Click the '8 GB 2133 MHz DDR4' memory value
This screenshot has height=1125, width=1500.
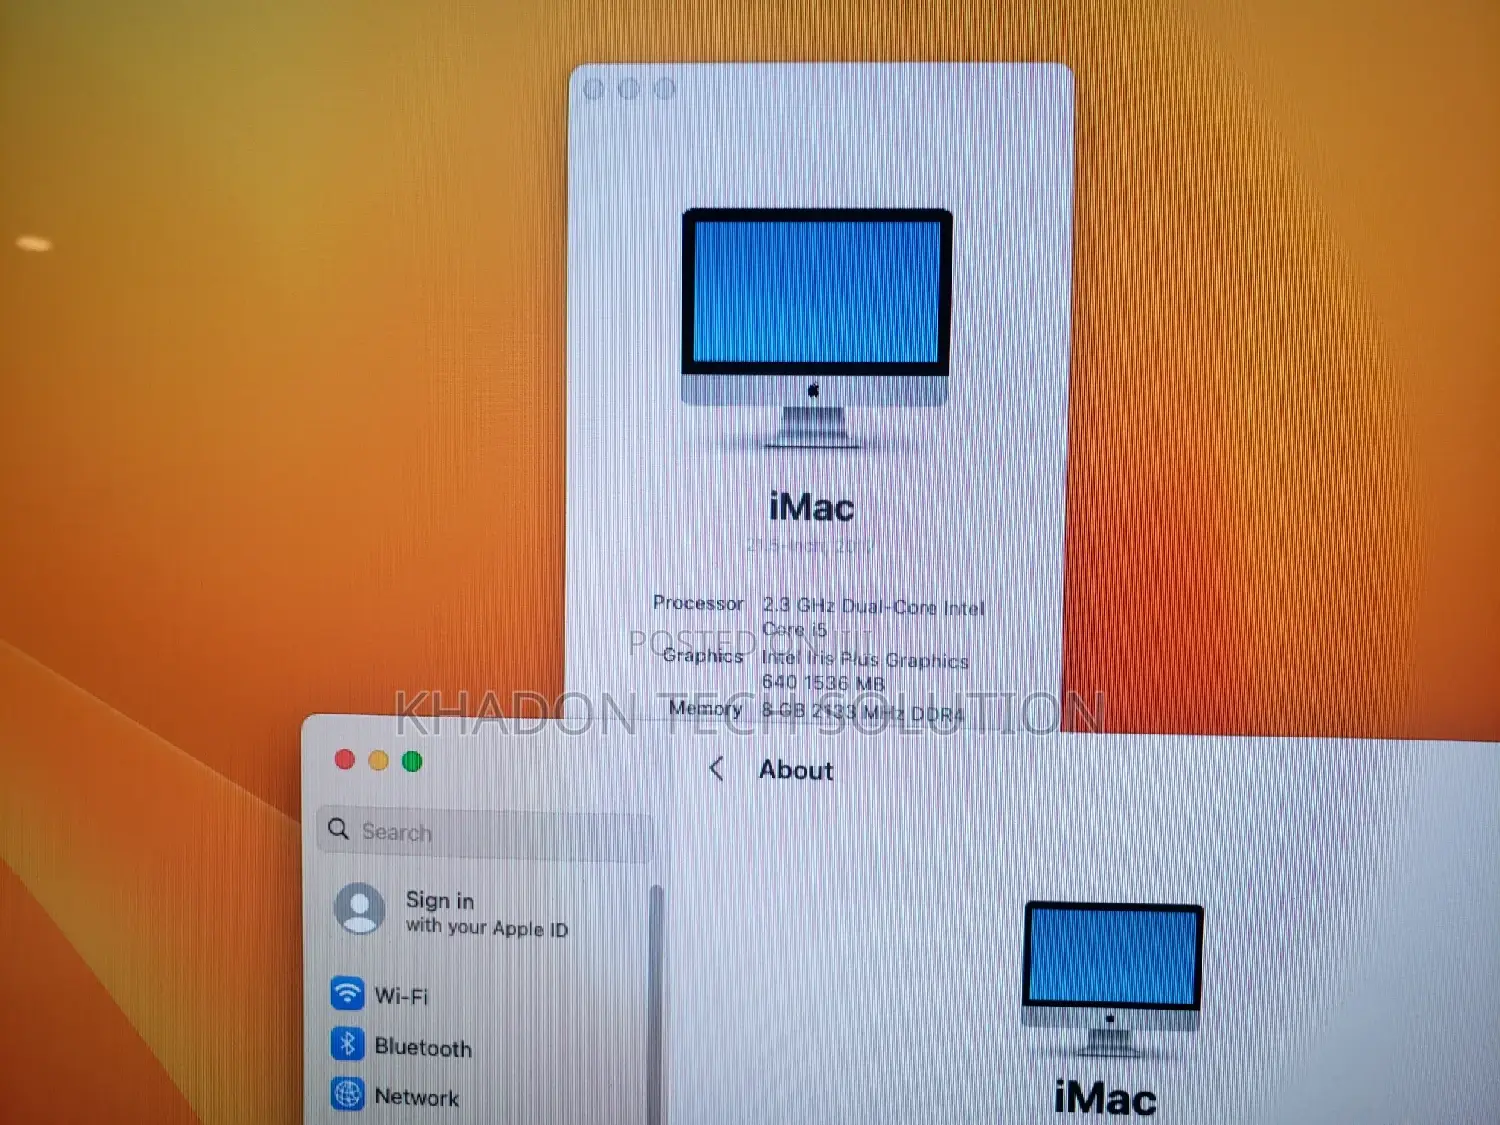(862, 712)
